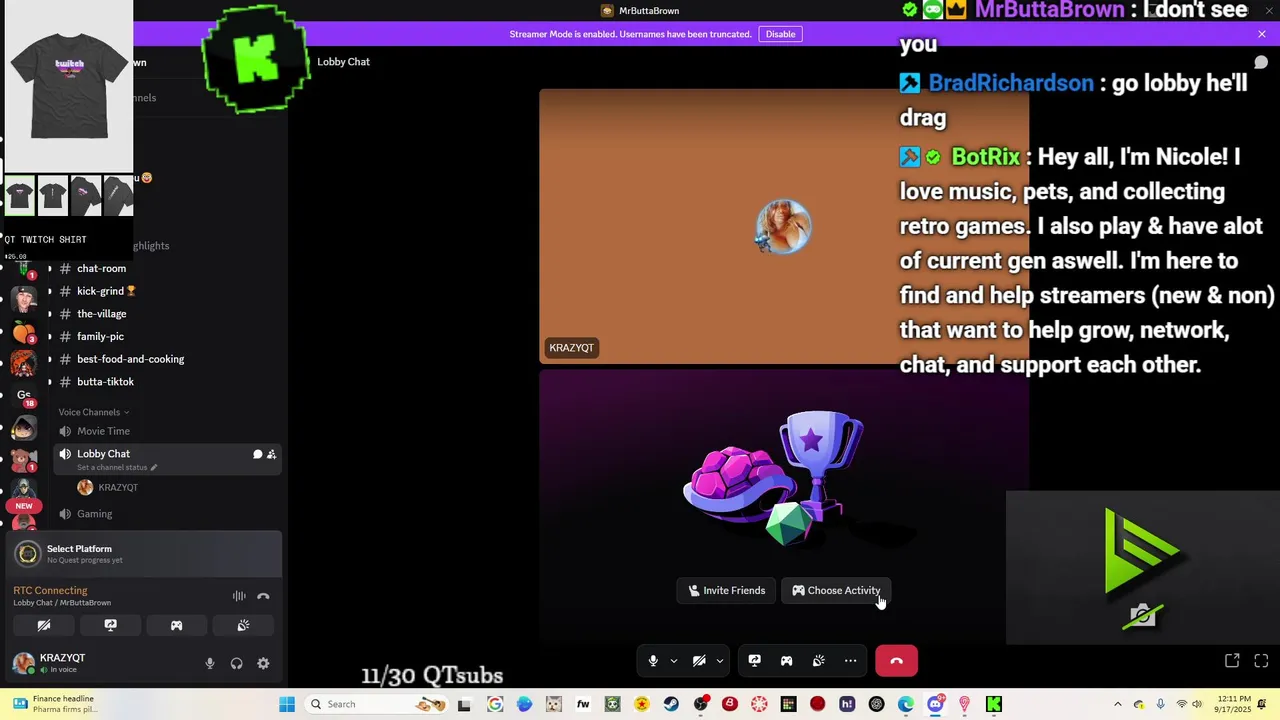1280x720 pixels.
Task: Open User Settings gear
Action: pos(263,663)
